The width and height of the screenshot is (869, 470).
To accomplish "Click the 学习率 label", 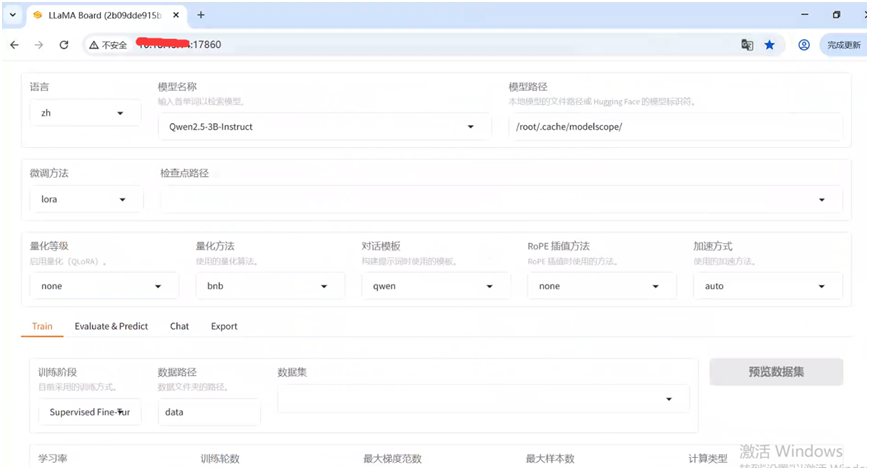I will click(53, 459).
